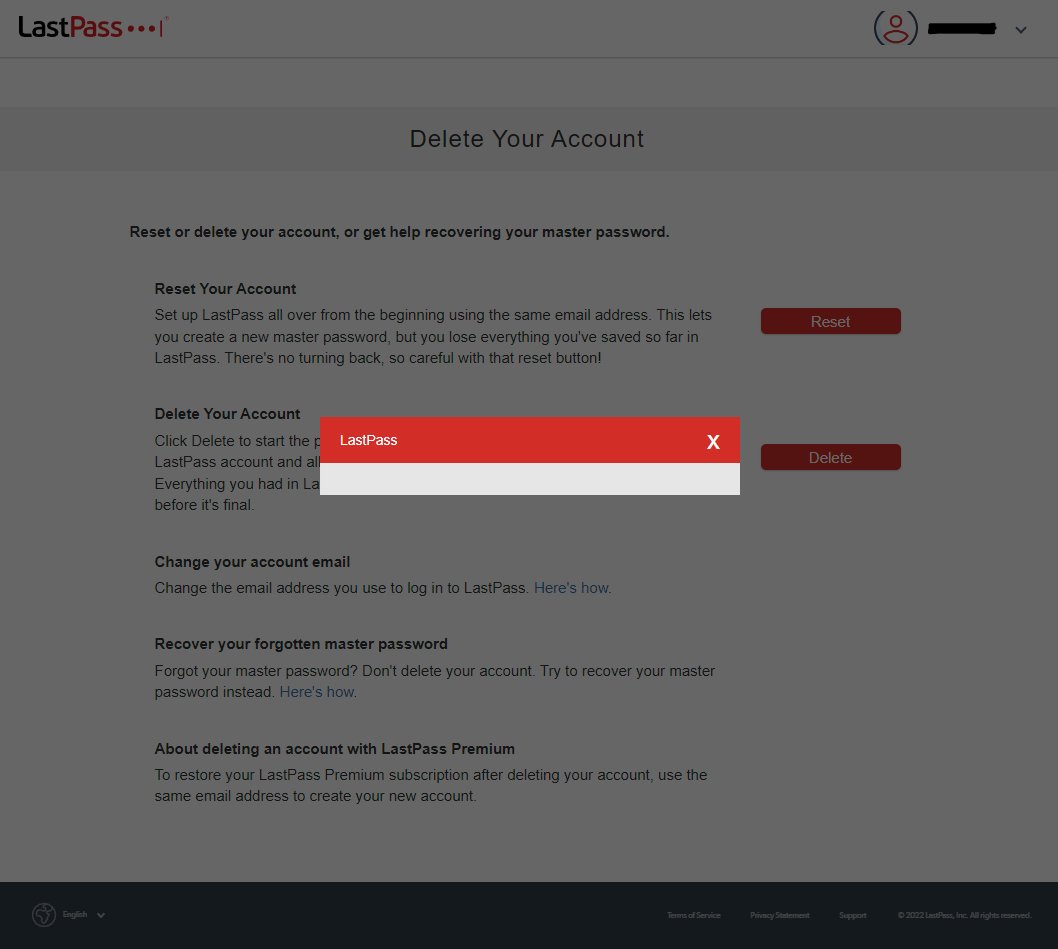
Task: Click the "Delete Your Account" page title
Action: click(527, 138)
